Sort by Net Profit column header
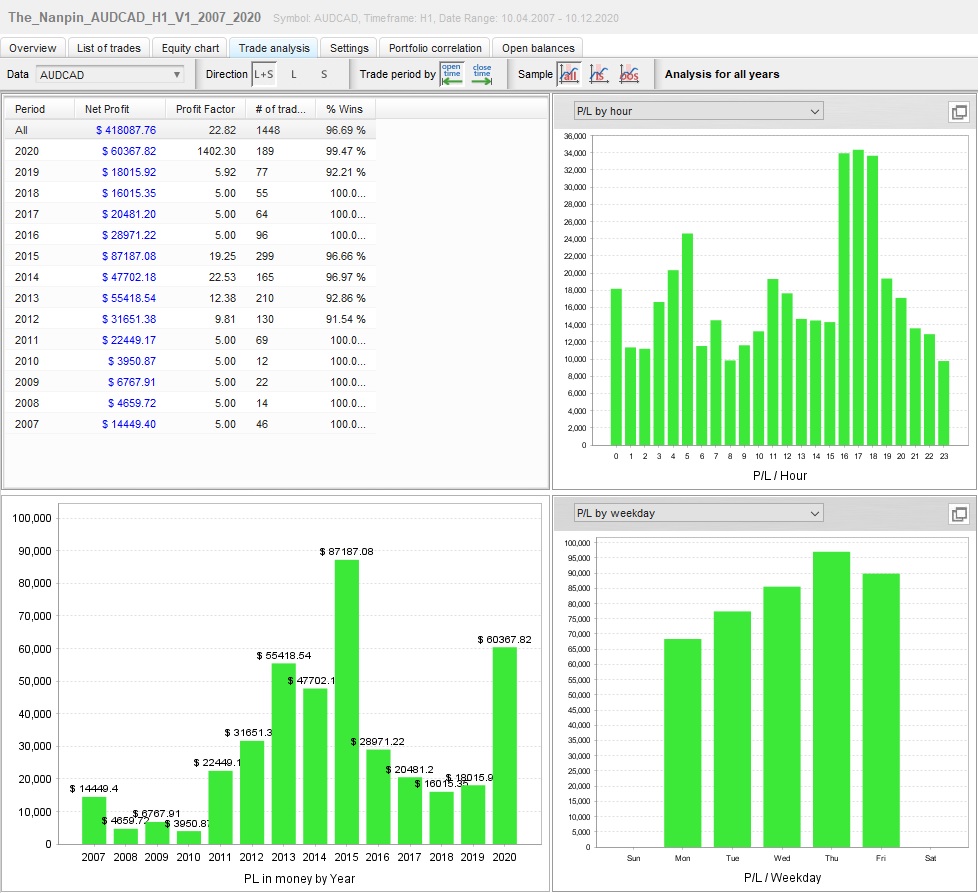Screen dimensions: 978x893 coord(107,109)
